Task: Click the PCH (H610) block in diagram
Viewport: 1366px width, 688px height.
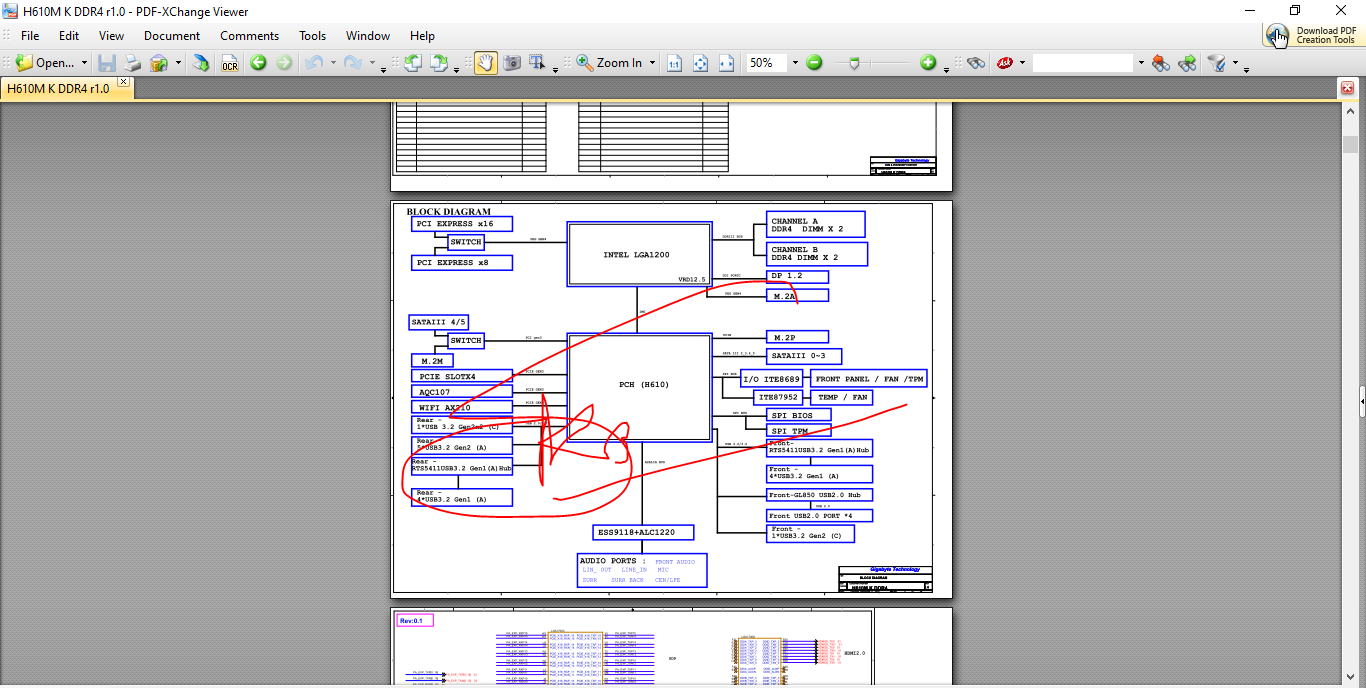Action: [640, 386]
